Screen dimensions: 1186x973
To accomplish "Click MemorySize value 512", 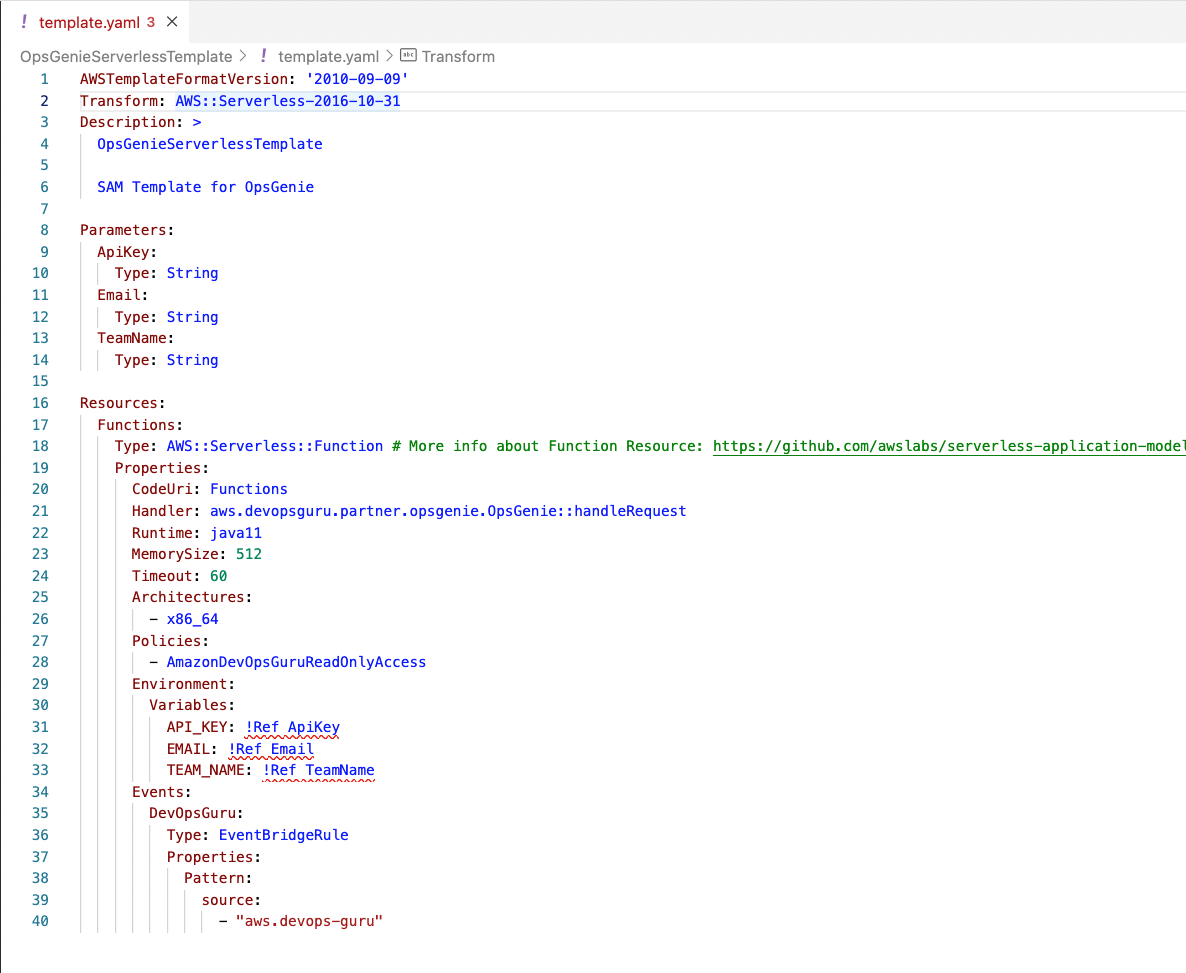I will (249, 555).
